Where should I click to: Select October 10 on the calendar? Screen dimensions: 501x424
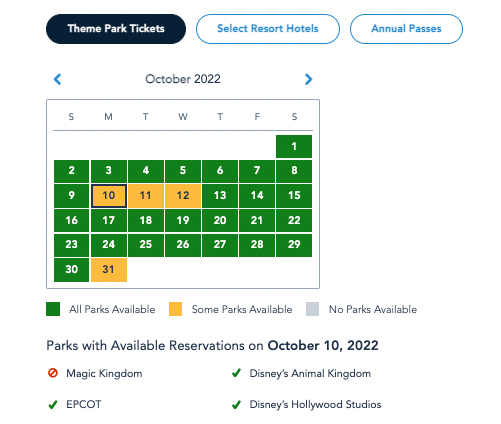pos(109,196)
